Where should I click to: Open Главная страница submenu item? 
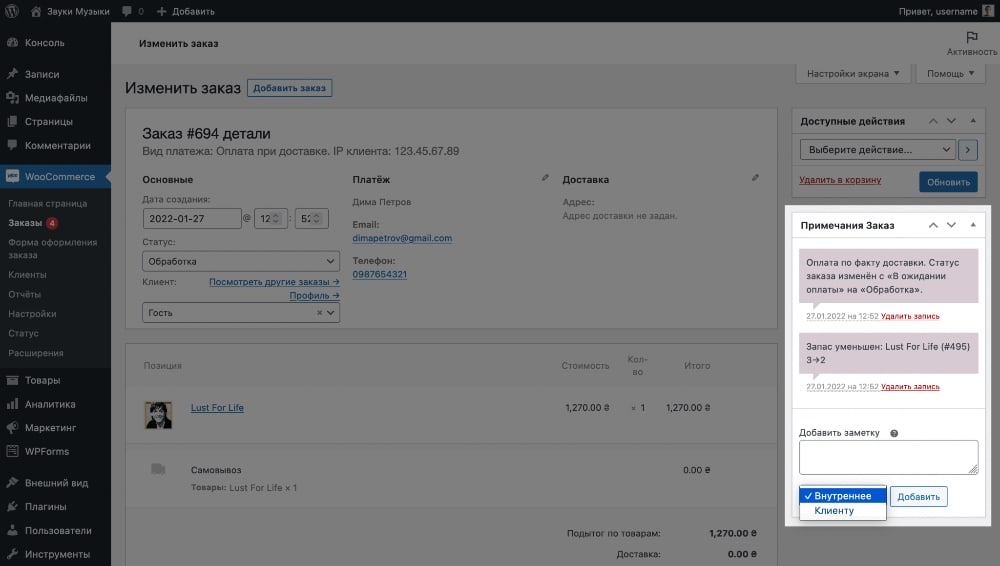(x=47, y=203)
